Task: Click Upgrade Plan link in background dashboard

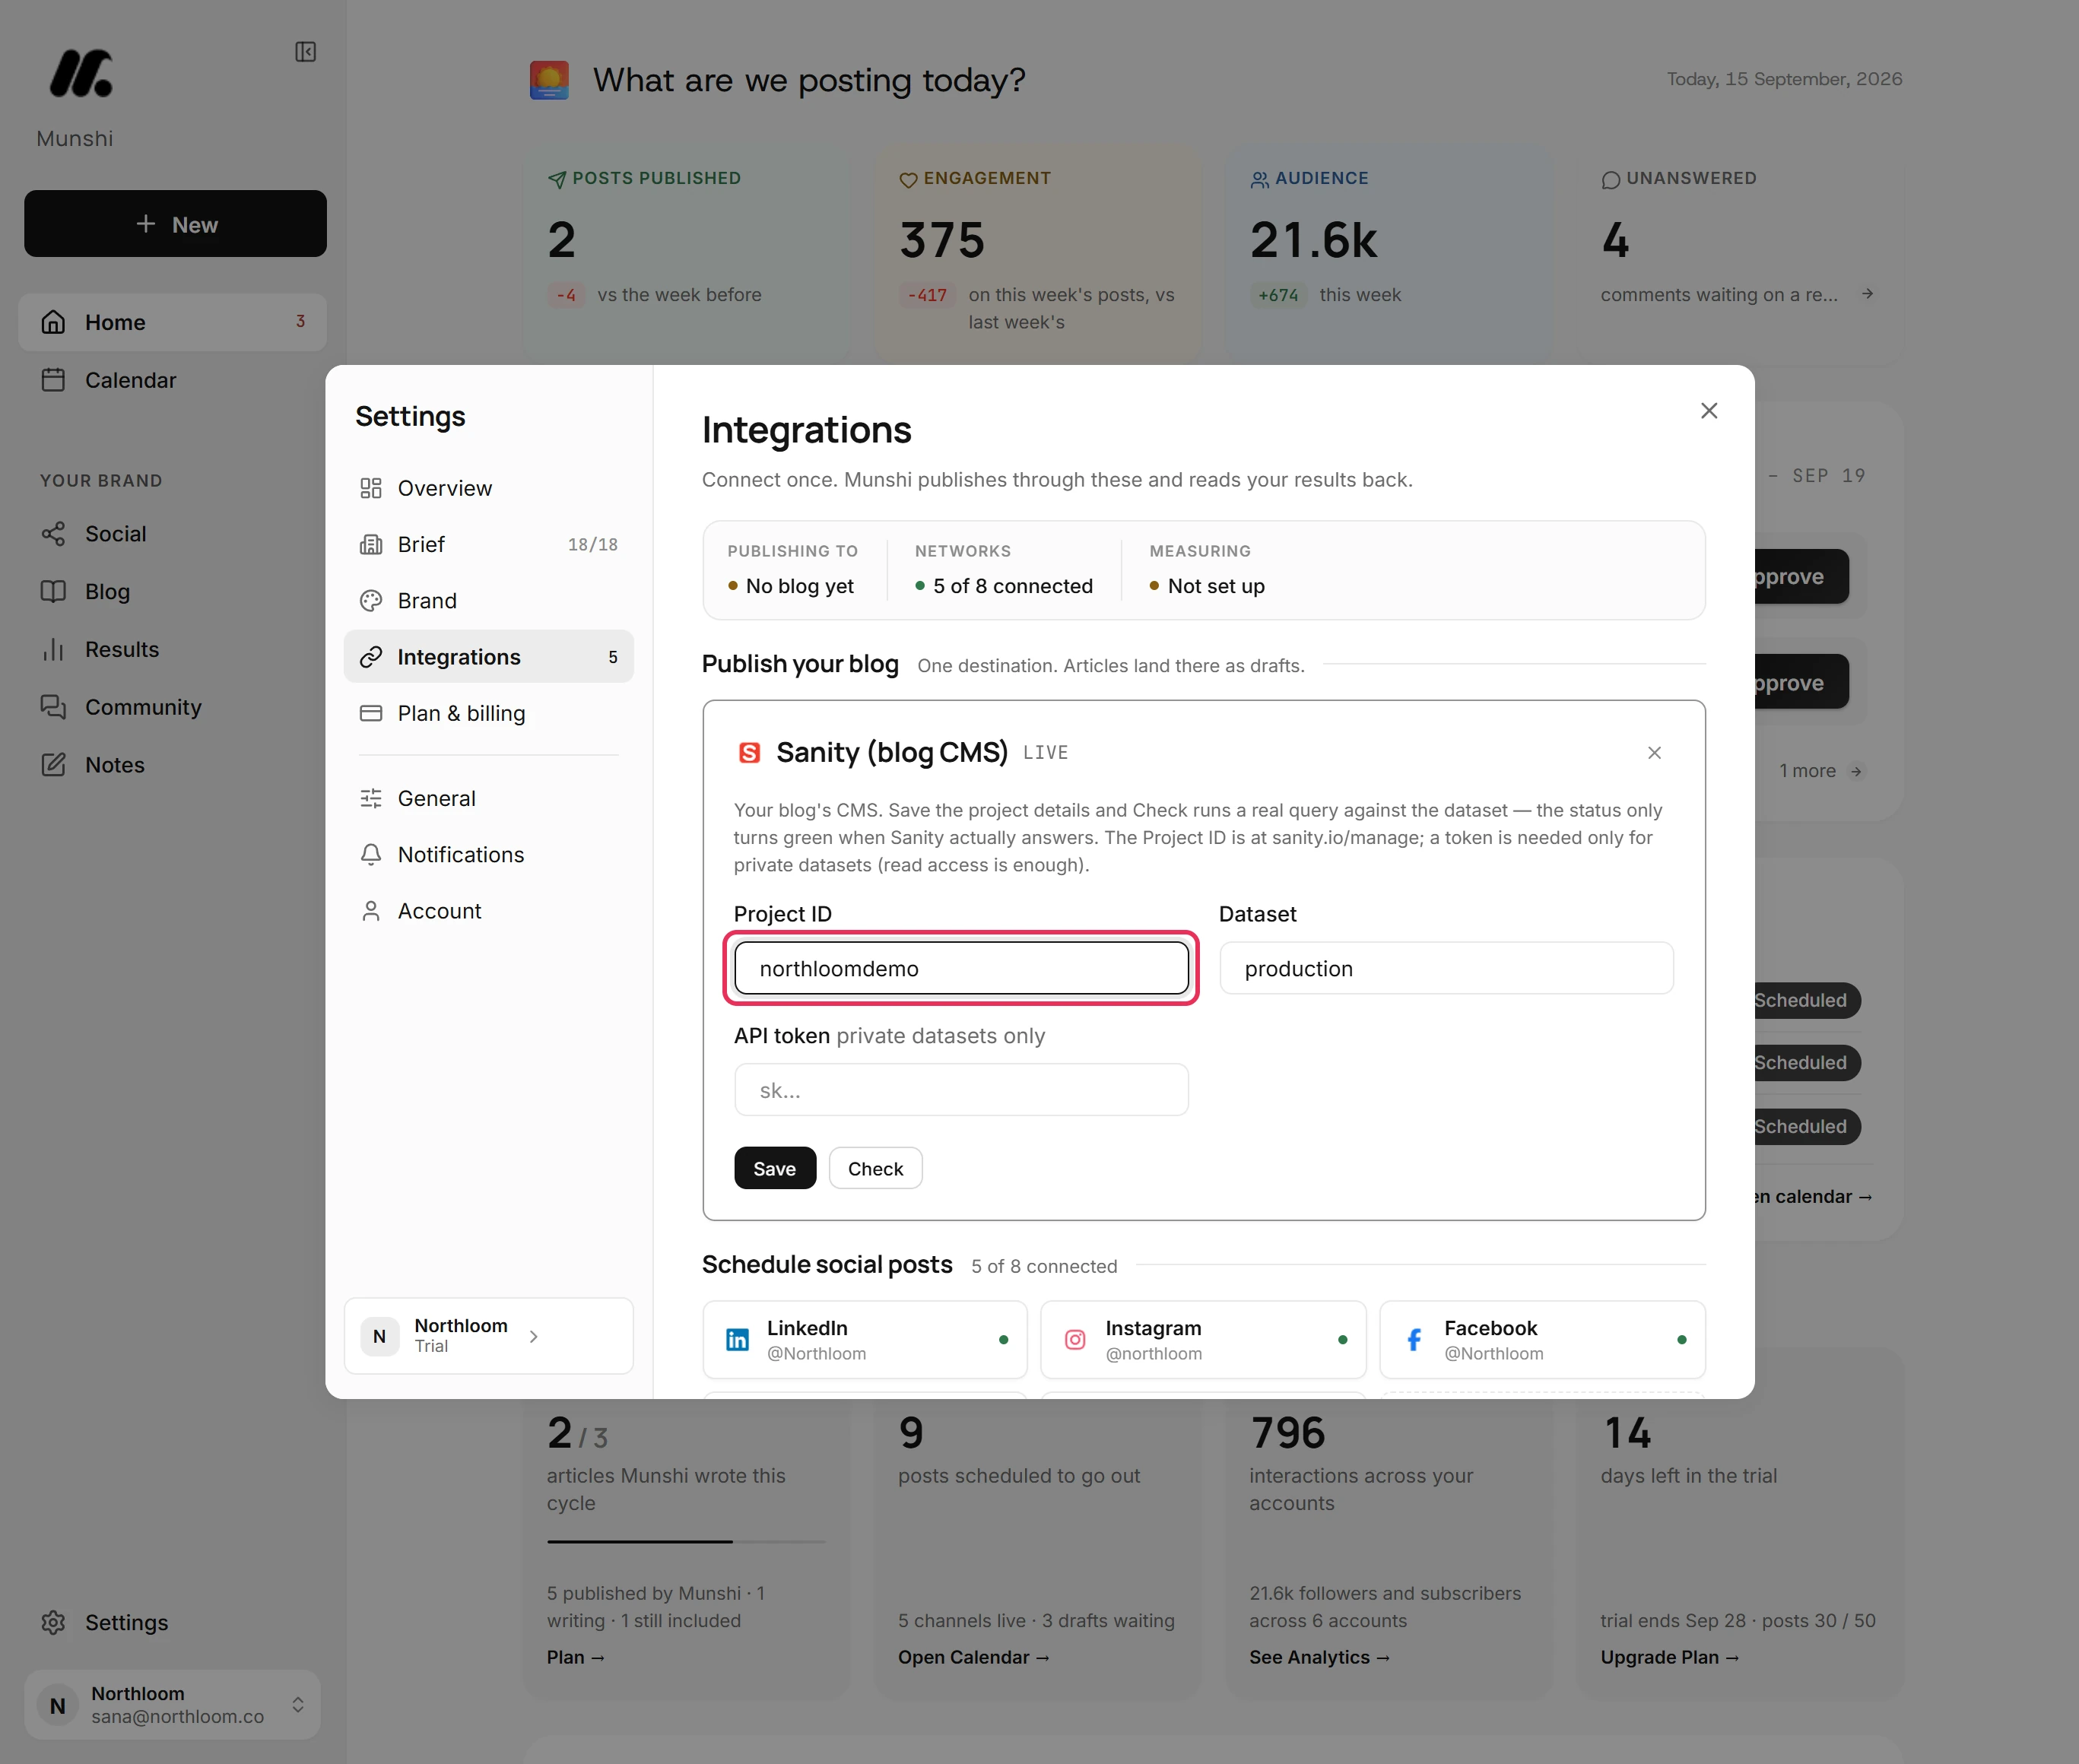Action: [x=1670, y=1657]
